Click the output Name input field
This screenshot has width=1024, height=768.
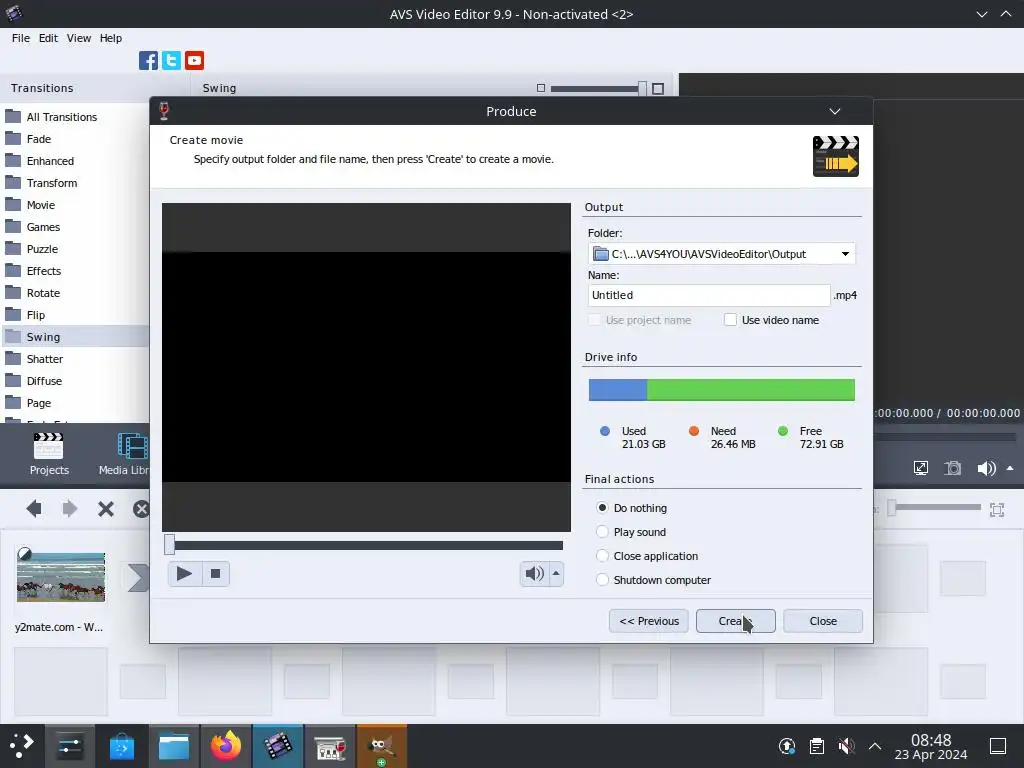click(709, 295)
